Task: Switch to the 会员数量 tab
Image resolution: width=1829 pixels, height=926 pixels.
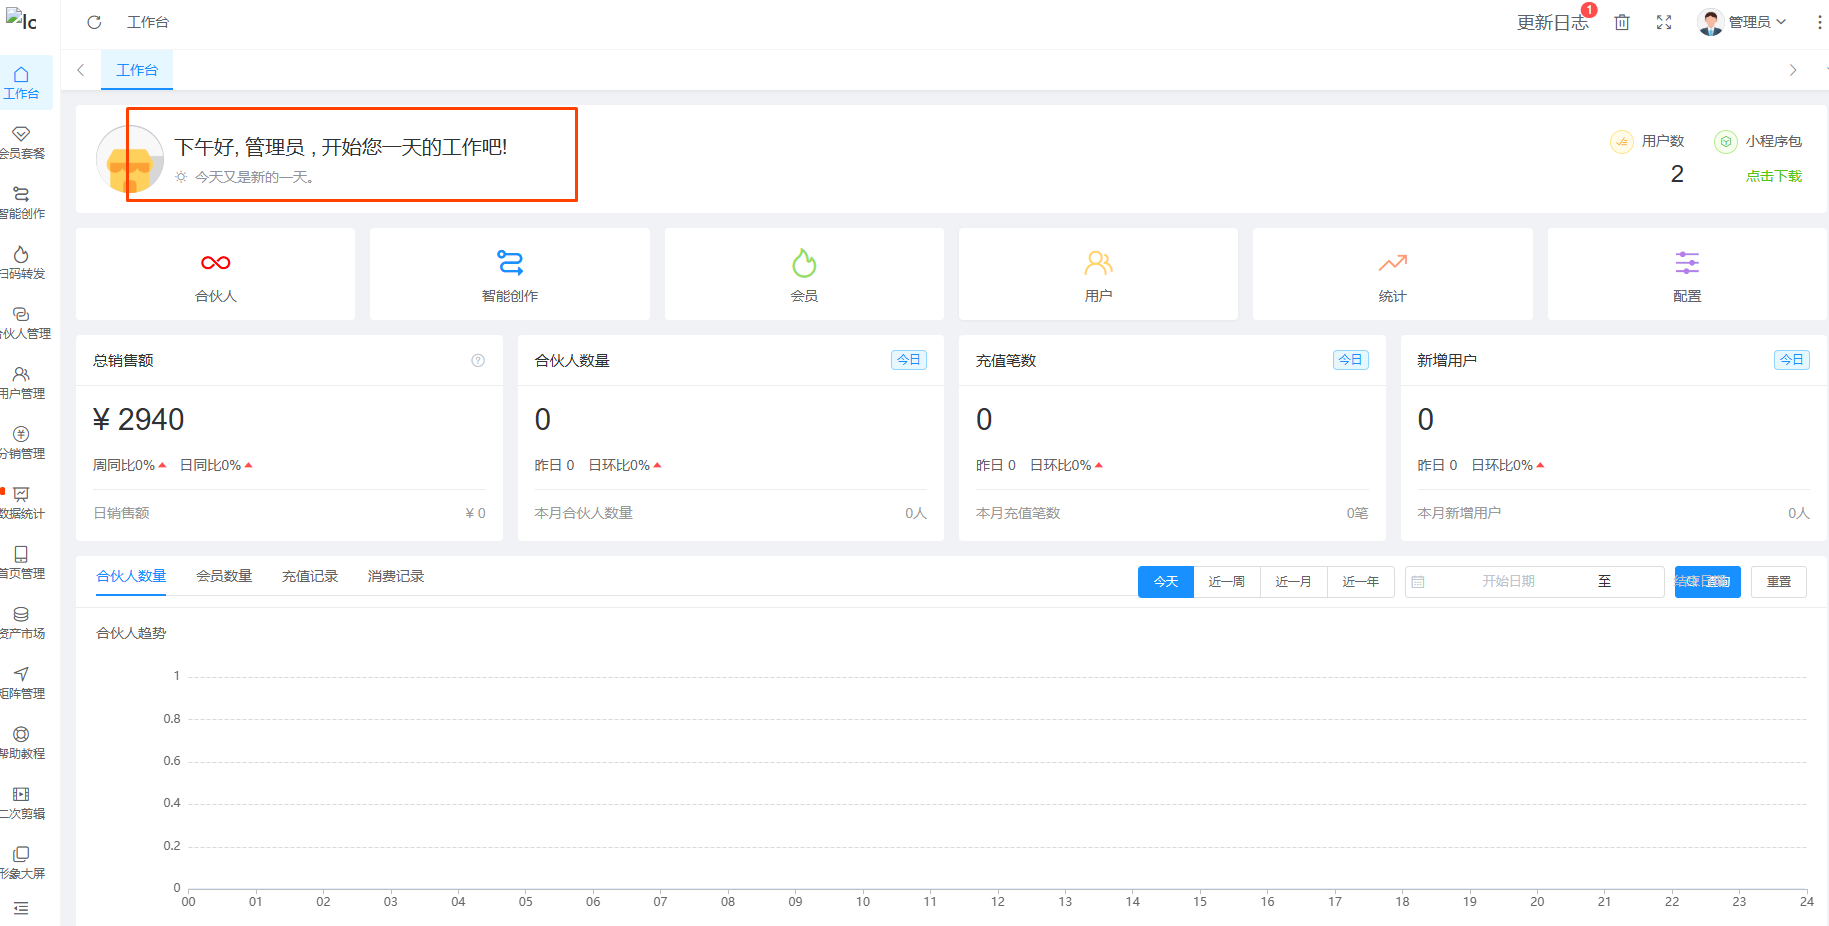Action: (x=224, y=577)
